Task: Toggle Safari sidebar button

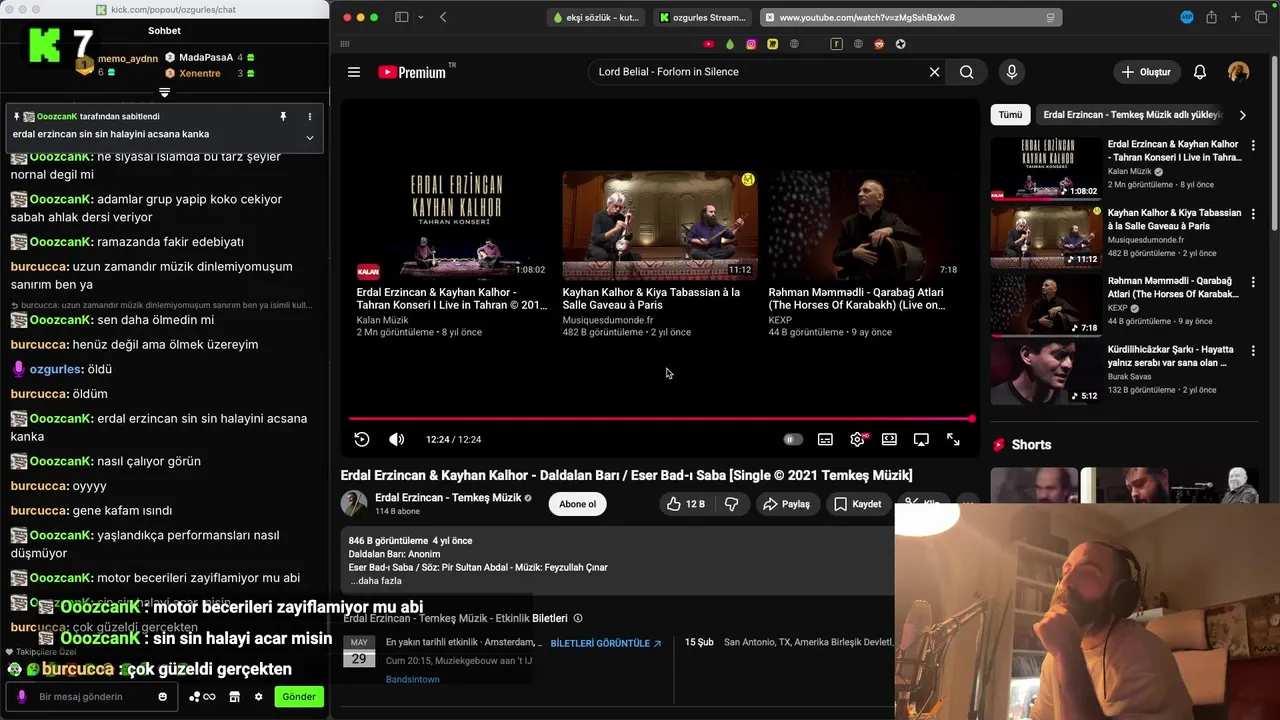Action: 401,17
